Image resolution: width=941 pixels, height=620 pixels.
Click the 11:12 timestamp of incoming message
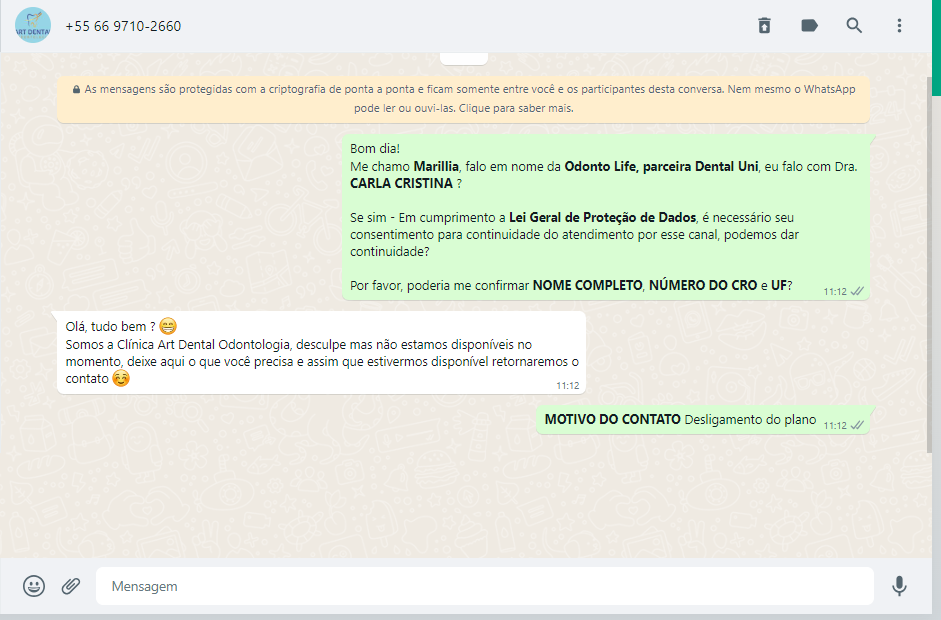point(568,386)
